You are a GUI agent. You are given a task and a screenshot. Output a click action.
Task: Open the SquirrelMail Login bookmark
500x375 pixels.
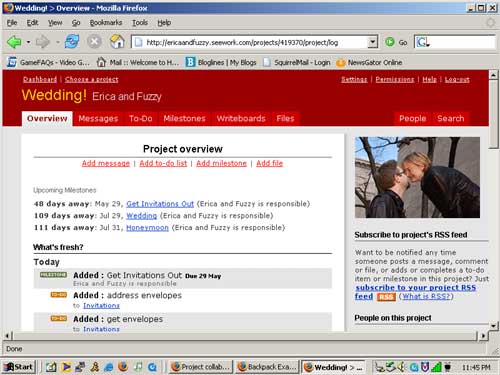click(297, 62)
